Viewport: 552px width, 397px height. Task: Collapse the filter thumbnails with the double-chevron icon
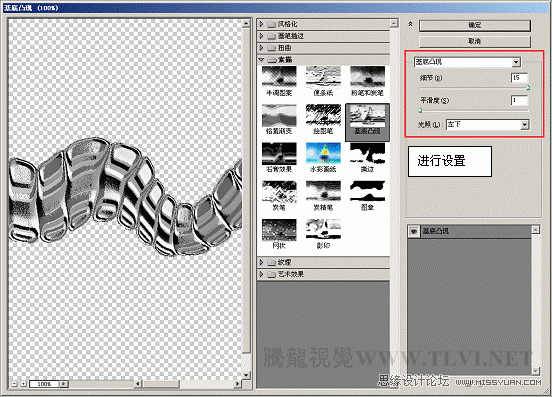pyautogui.click(x=410, y=24)
